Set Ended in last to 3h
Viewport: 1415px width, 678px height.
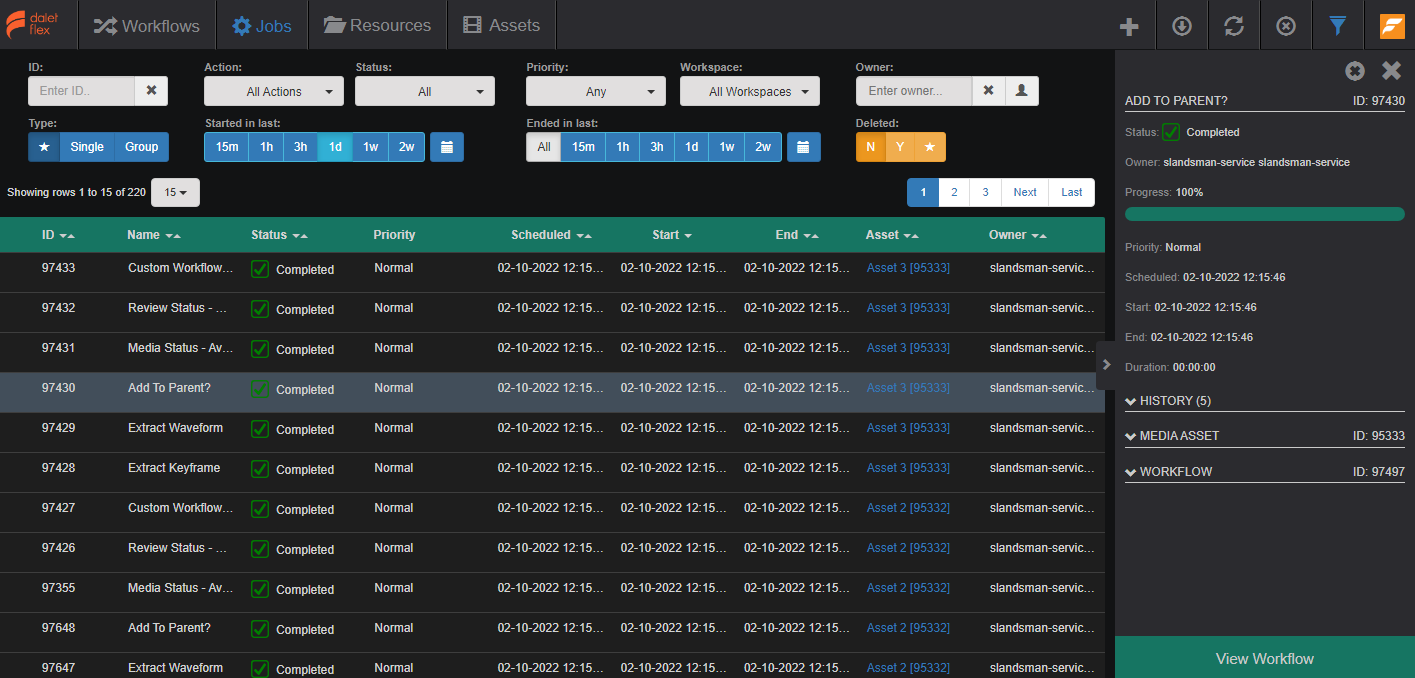point(656,147)
